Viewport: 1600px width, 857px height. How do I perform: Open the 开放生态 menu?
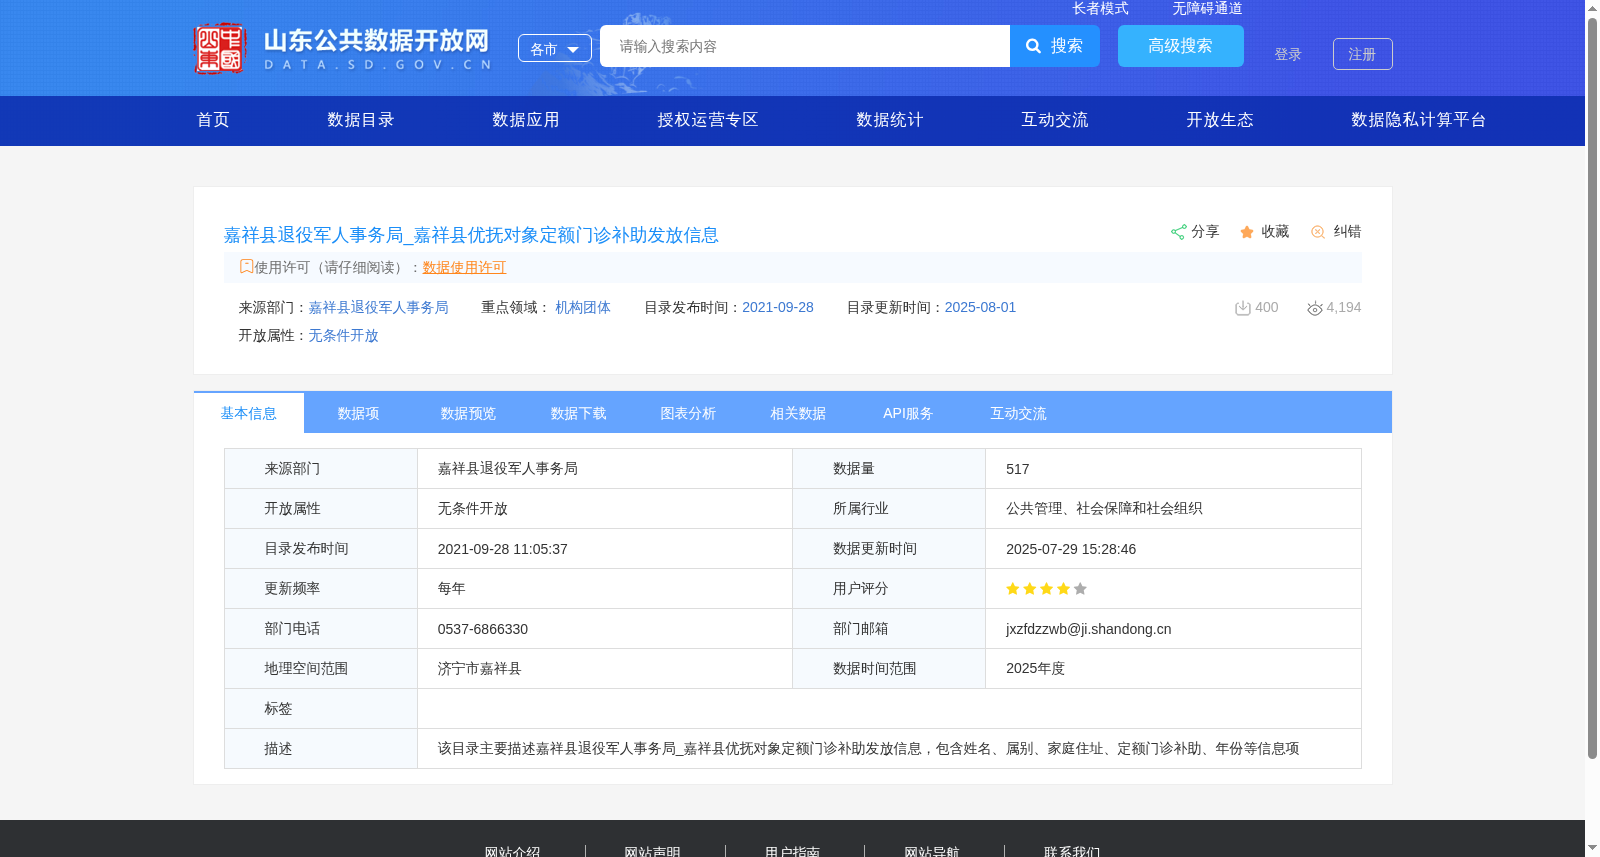[x=1220, y=120]
